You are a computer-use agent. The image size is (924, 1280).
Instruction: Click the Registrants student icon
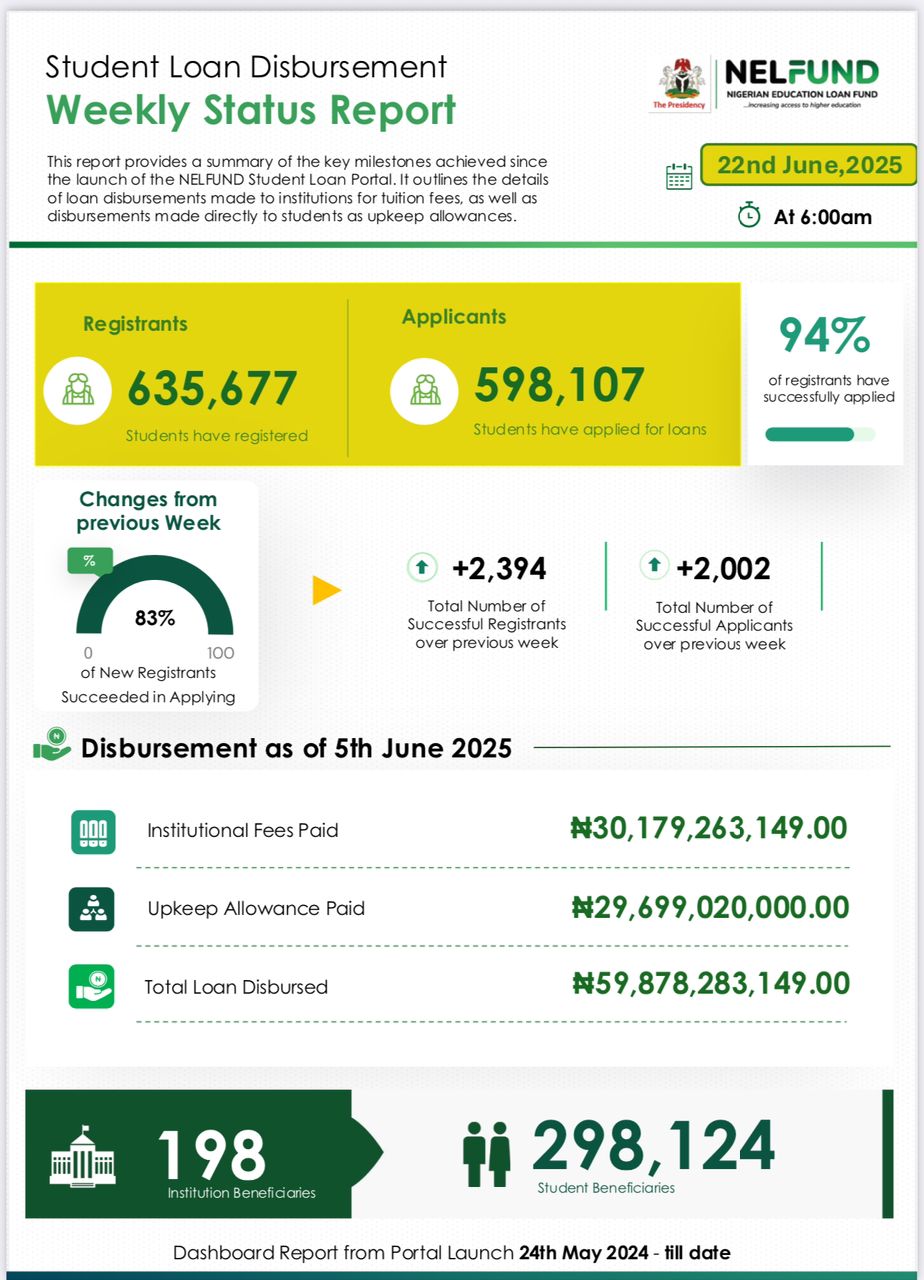coord(78,390)
